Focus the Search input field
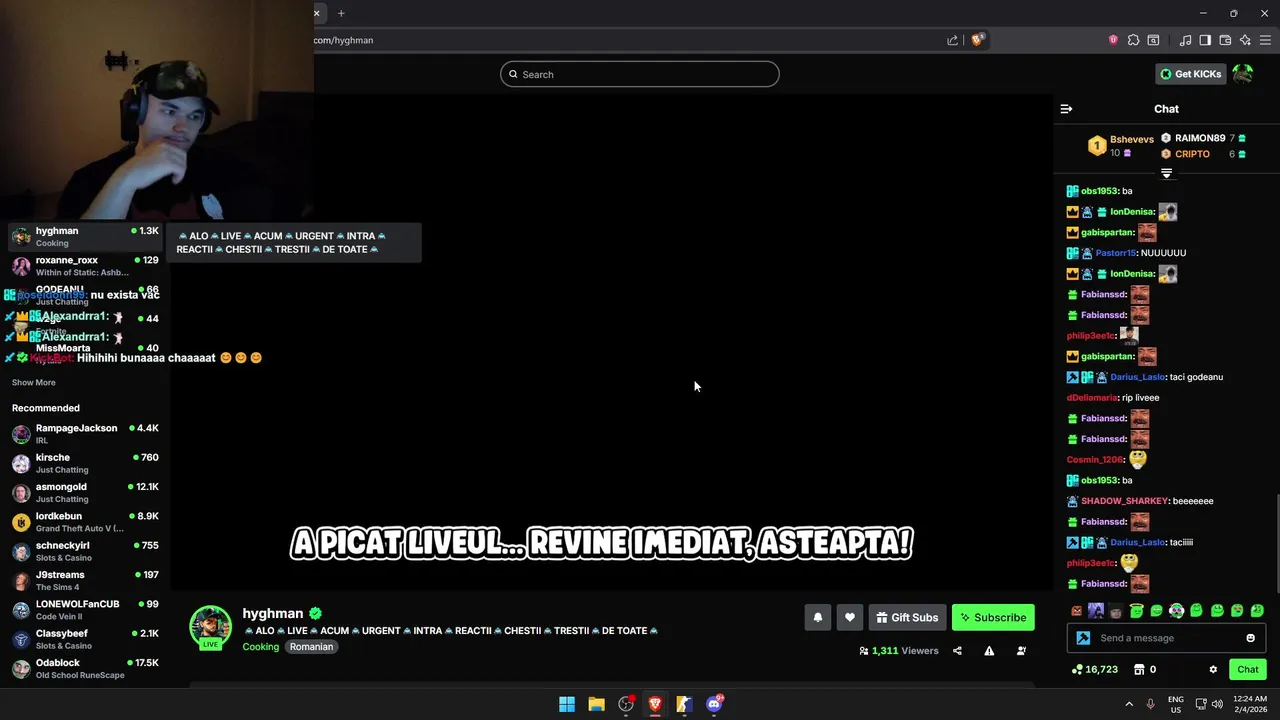The width and height of the screenshot is (1280, 720). pyautogui.click(x=640, y=74)
